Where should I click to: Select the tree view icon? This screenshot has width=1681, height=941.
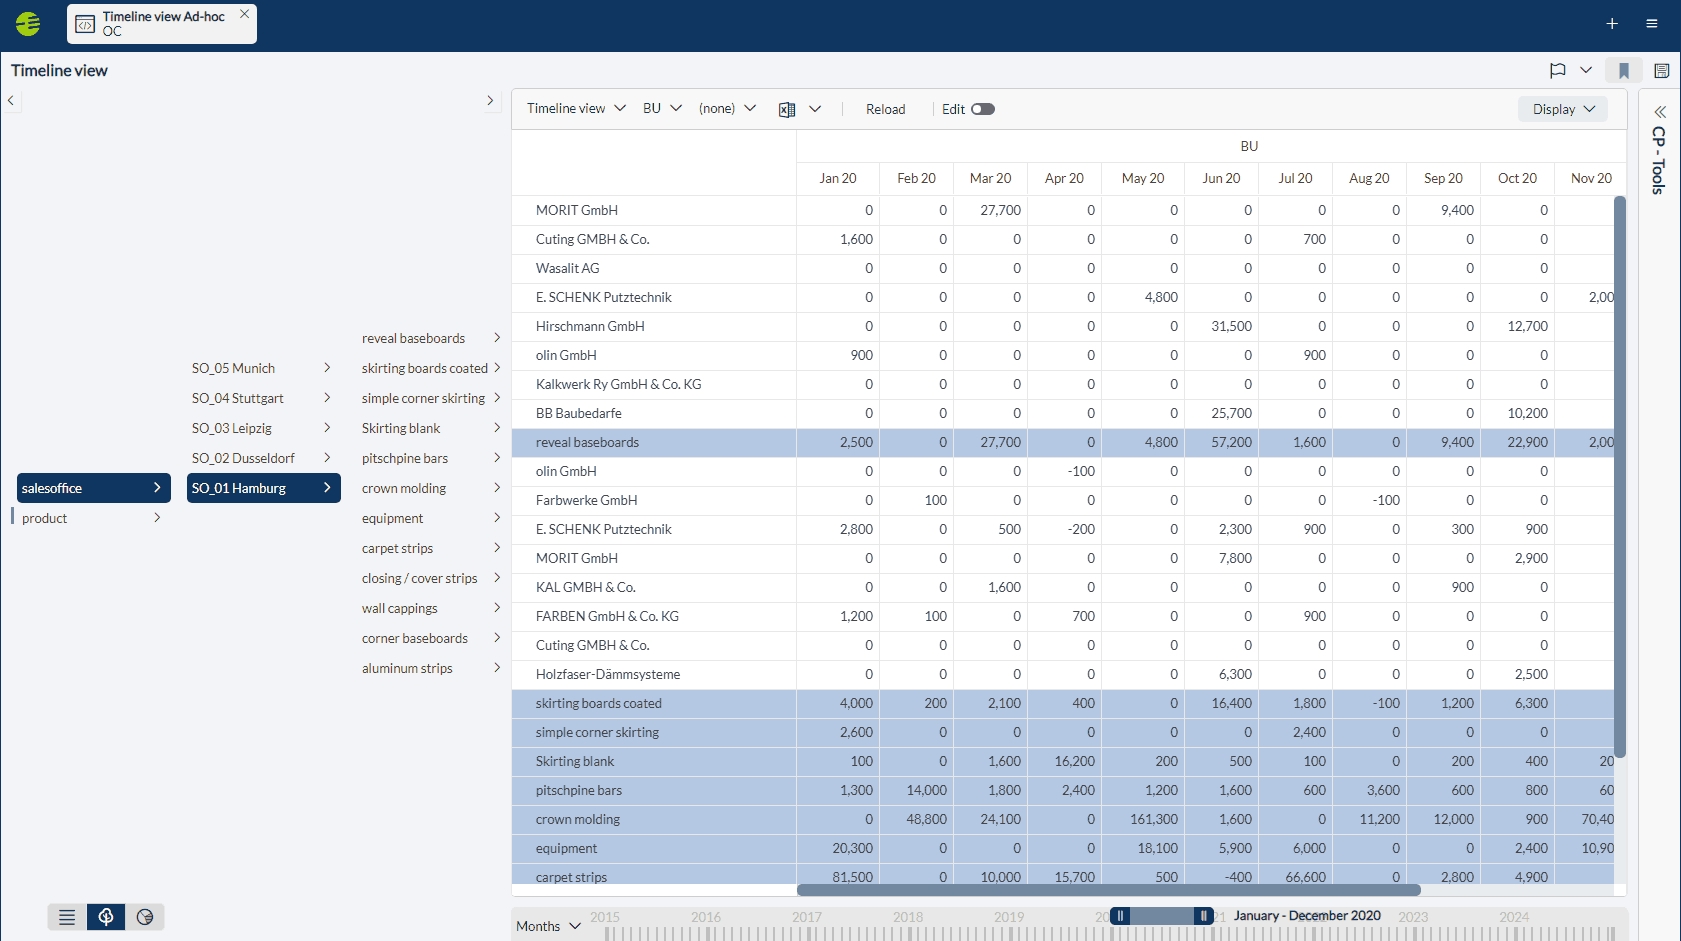coord(106,917)
